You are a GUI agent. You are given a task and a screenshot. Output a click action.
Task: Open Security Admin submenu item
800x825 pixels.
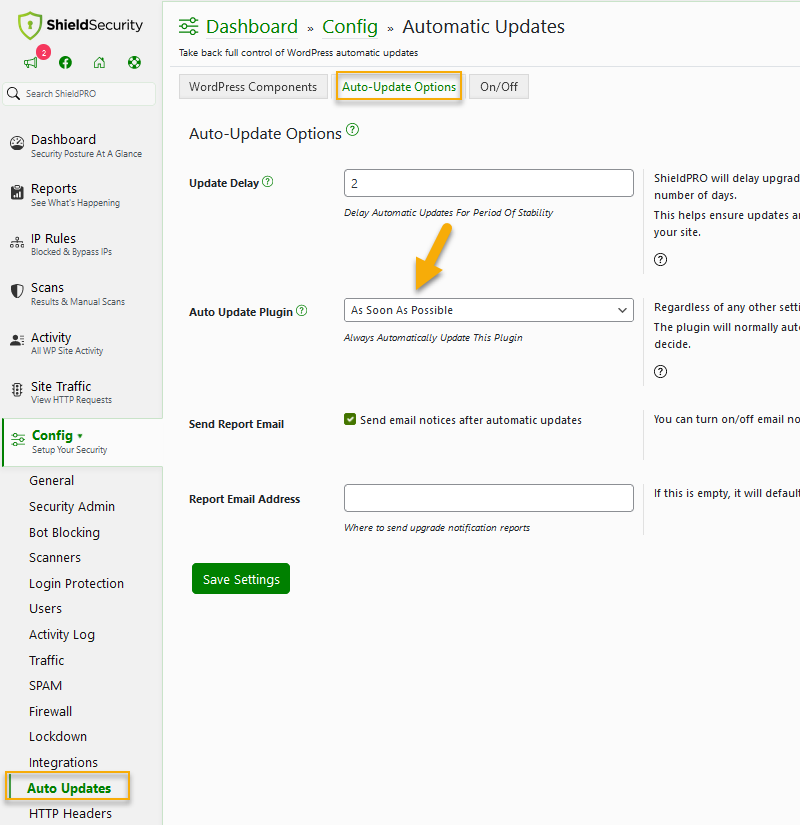click(x=72, y=506)
